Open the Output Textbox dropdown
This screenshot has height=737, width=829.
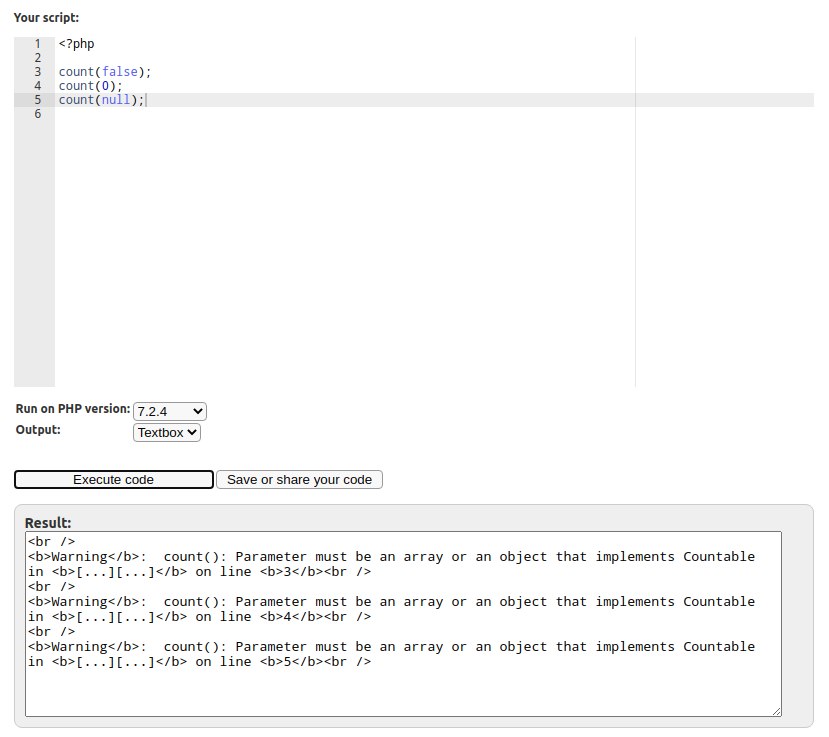pyautogui.click(x=167, y=432)
